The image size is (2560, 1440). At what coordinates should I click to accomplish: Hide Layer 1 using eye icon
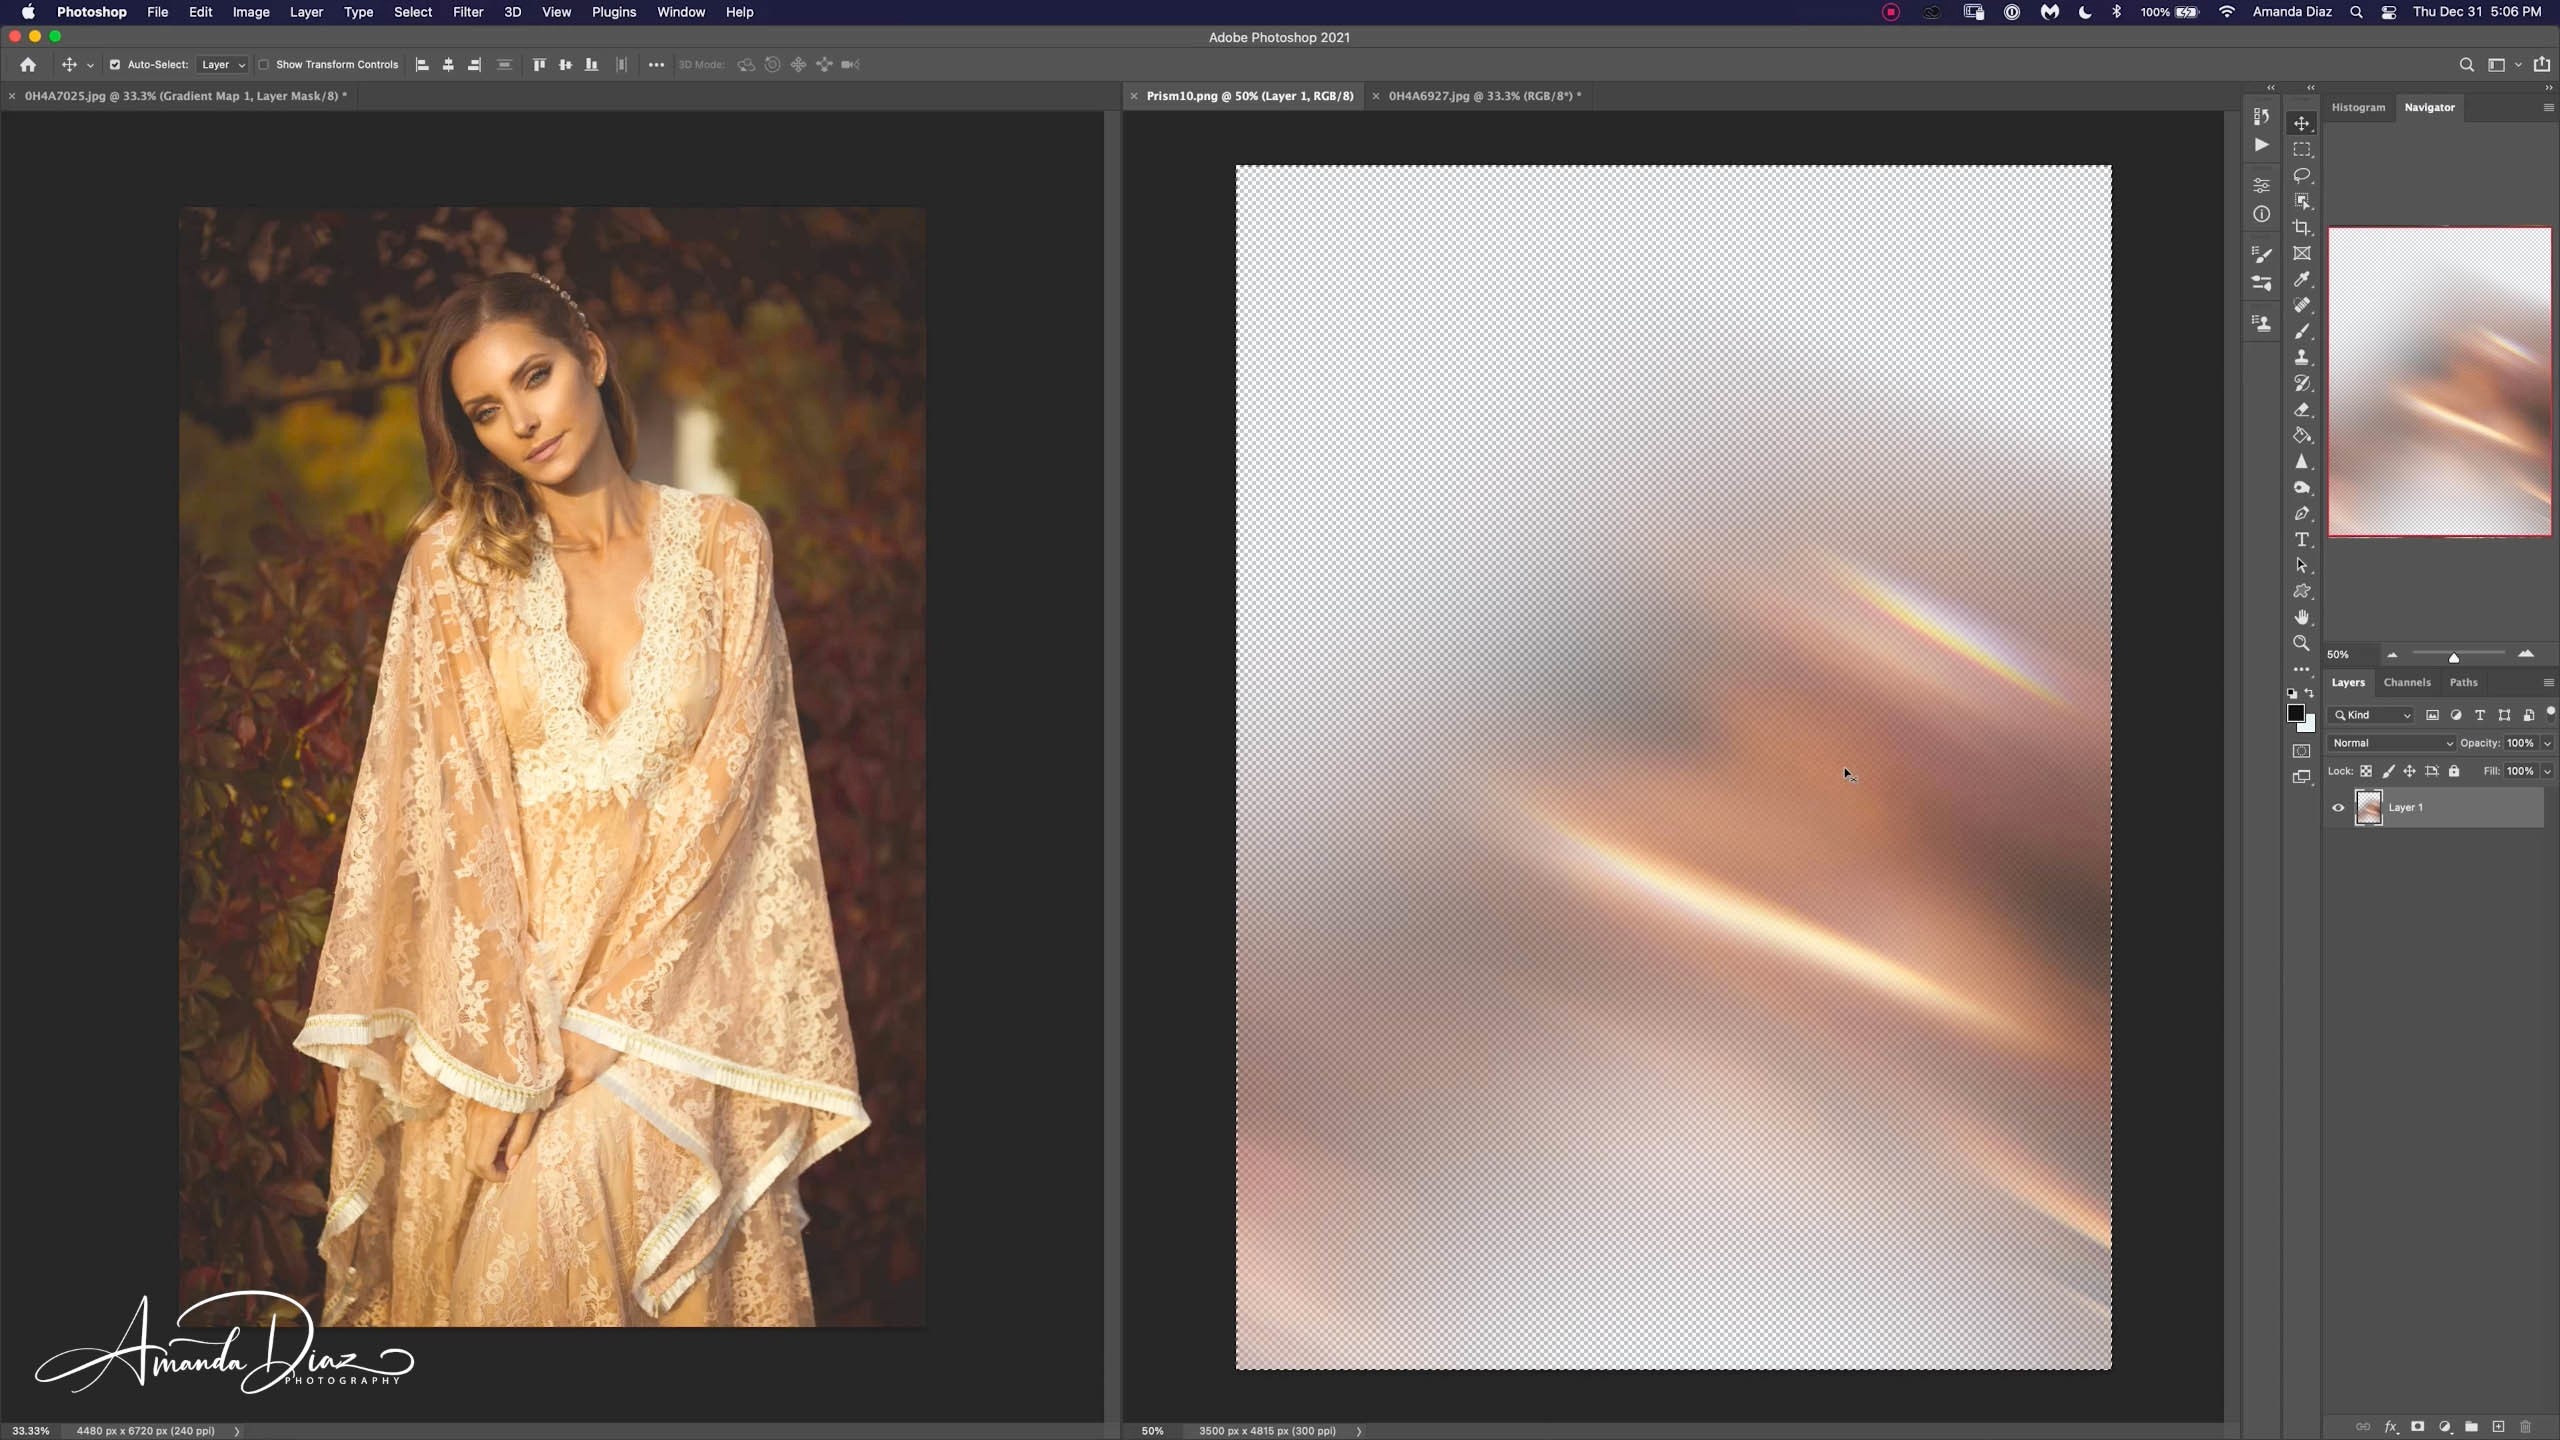(x=2338, y=808)
